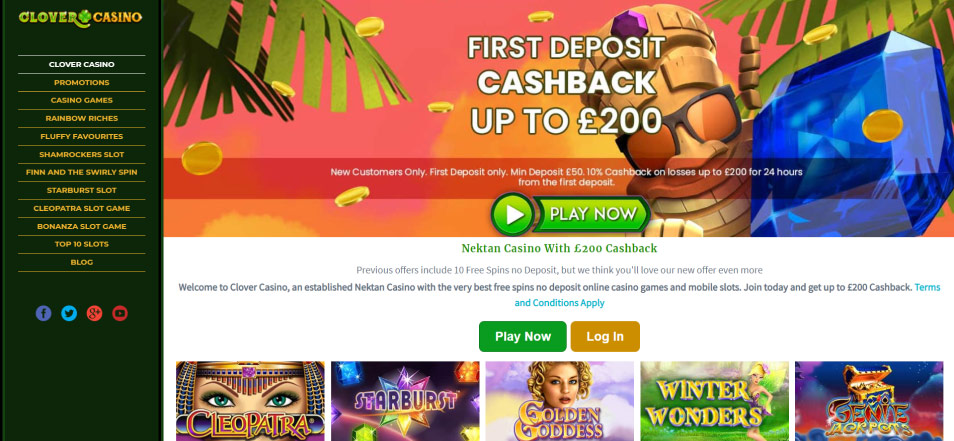Open Fluffy Favourites from the sidebar
Image resolution: width=954 pixels, height=441 pixels.
click(x=82, y=136)
